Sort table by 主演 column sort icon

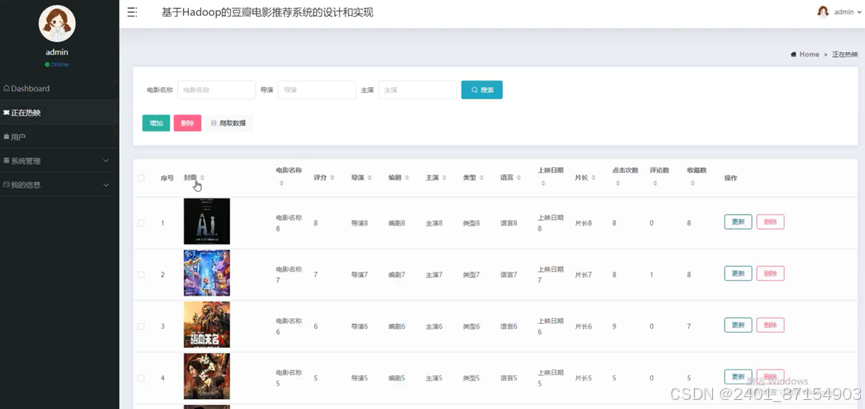tap(444, 178)
